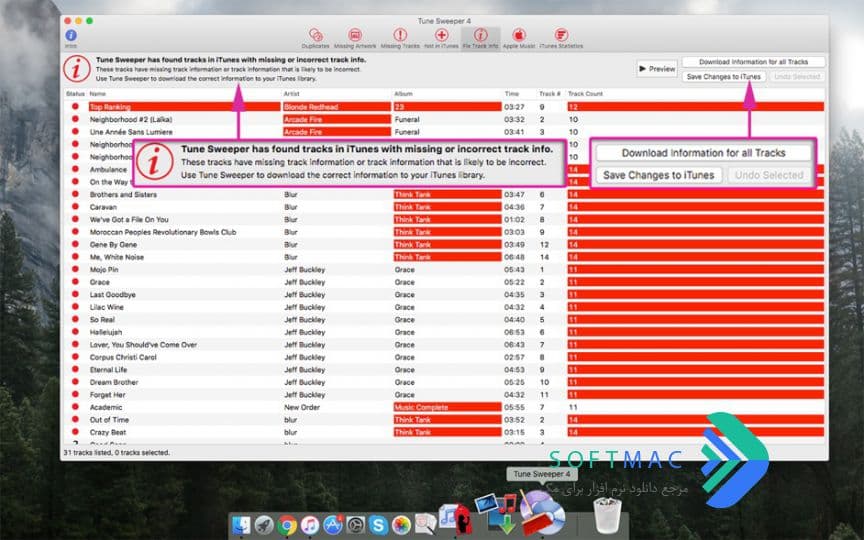Open the Not in iTunes toolbar section
Viewport: 864px width, 540px height.
click(441, 39)
